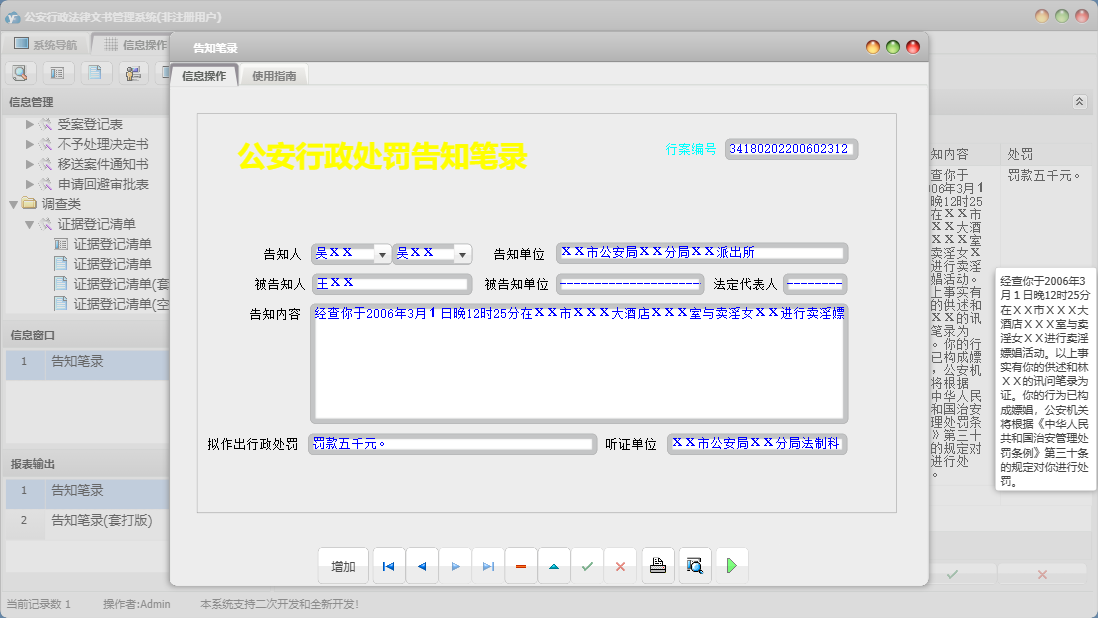This screenshot has width=1098, height=618.
Task: Jump to the first record
Action: tap(388, 565)
